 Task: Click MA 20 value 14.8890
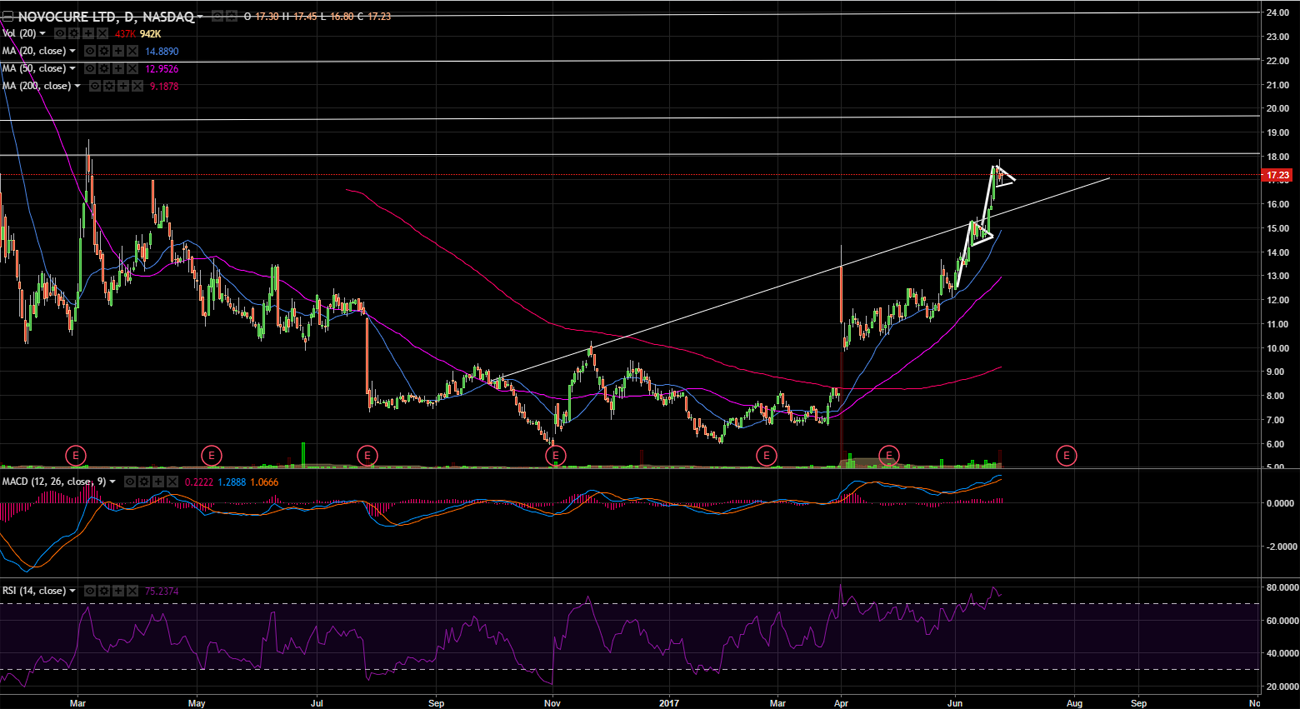(162, 51)
